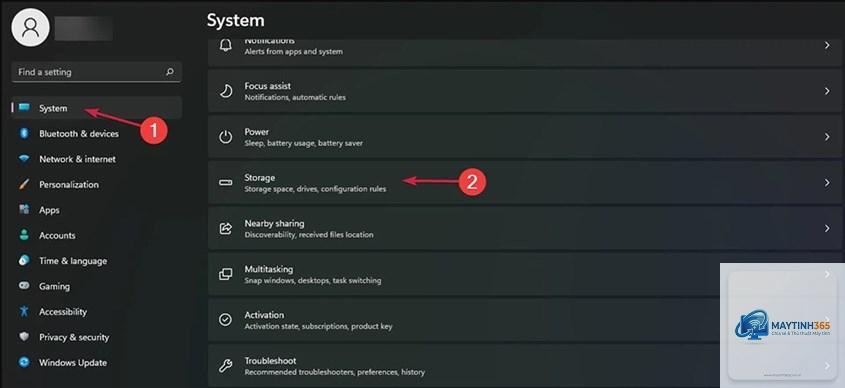
Task: Expand the Power row chevron
Action: point(827,137)
